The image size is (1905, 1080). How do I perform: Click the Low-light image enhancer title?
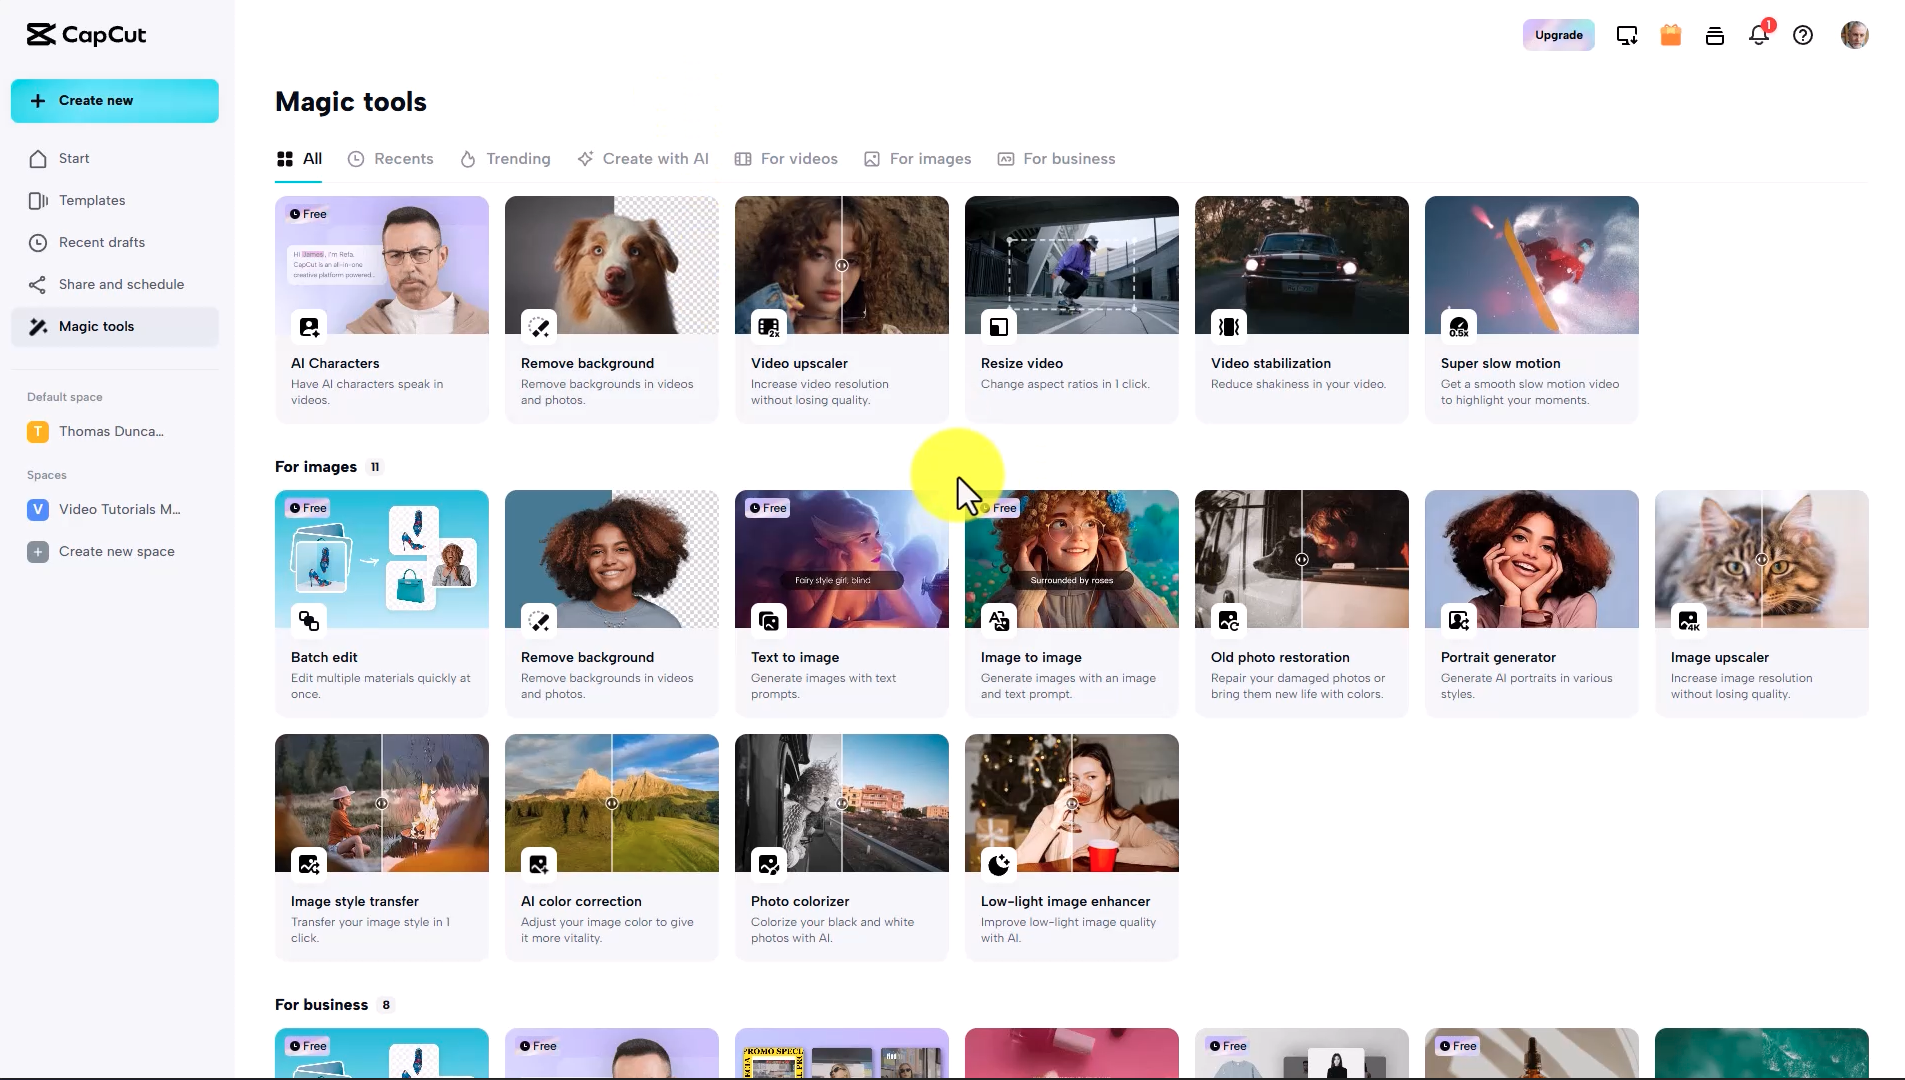[1065, 902]
